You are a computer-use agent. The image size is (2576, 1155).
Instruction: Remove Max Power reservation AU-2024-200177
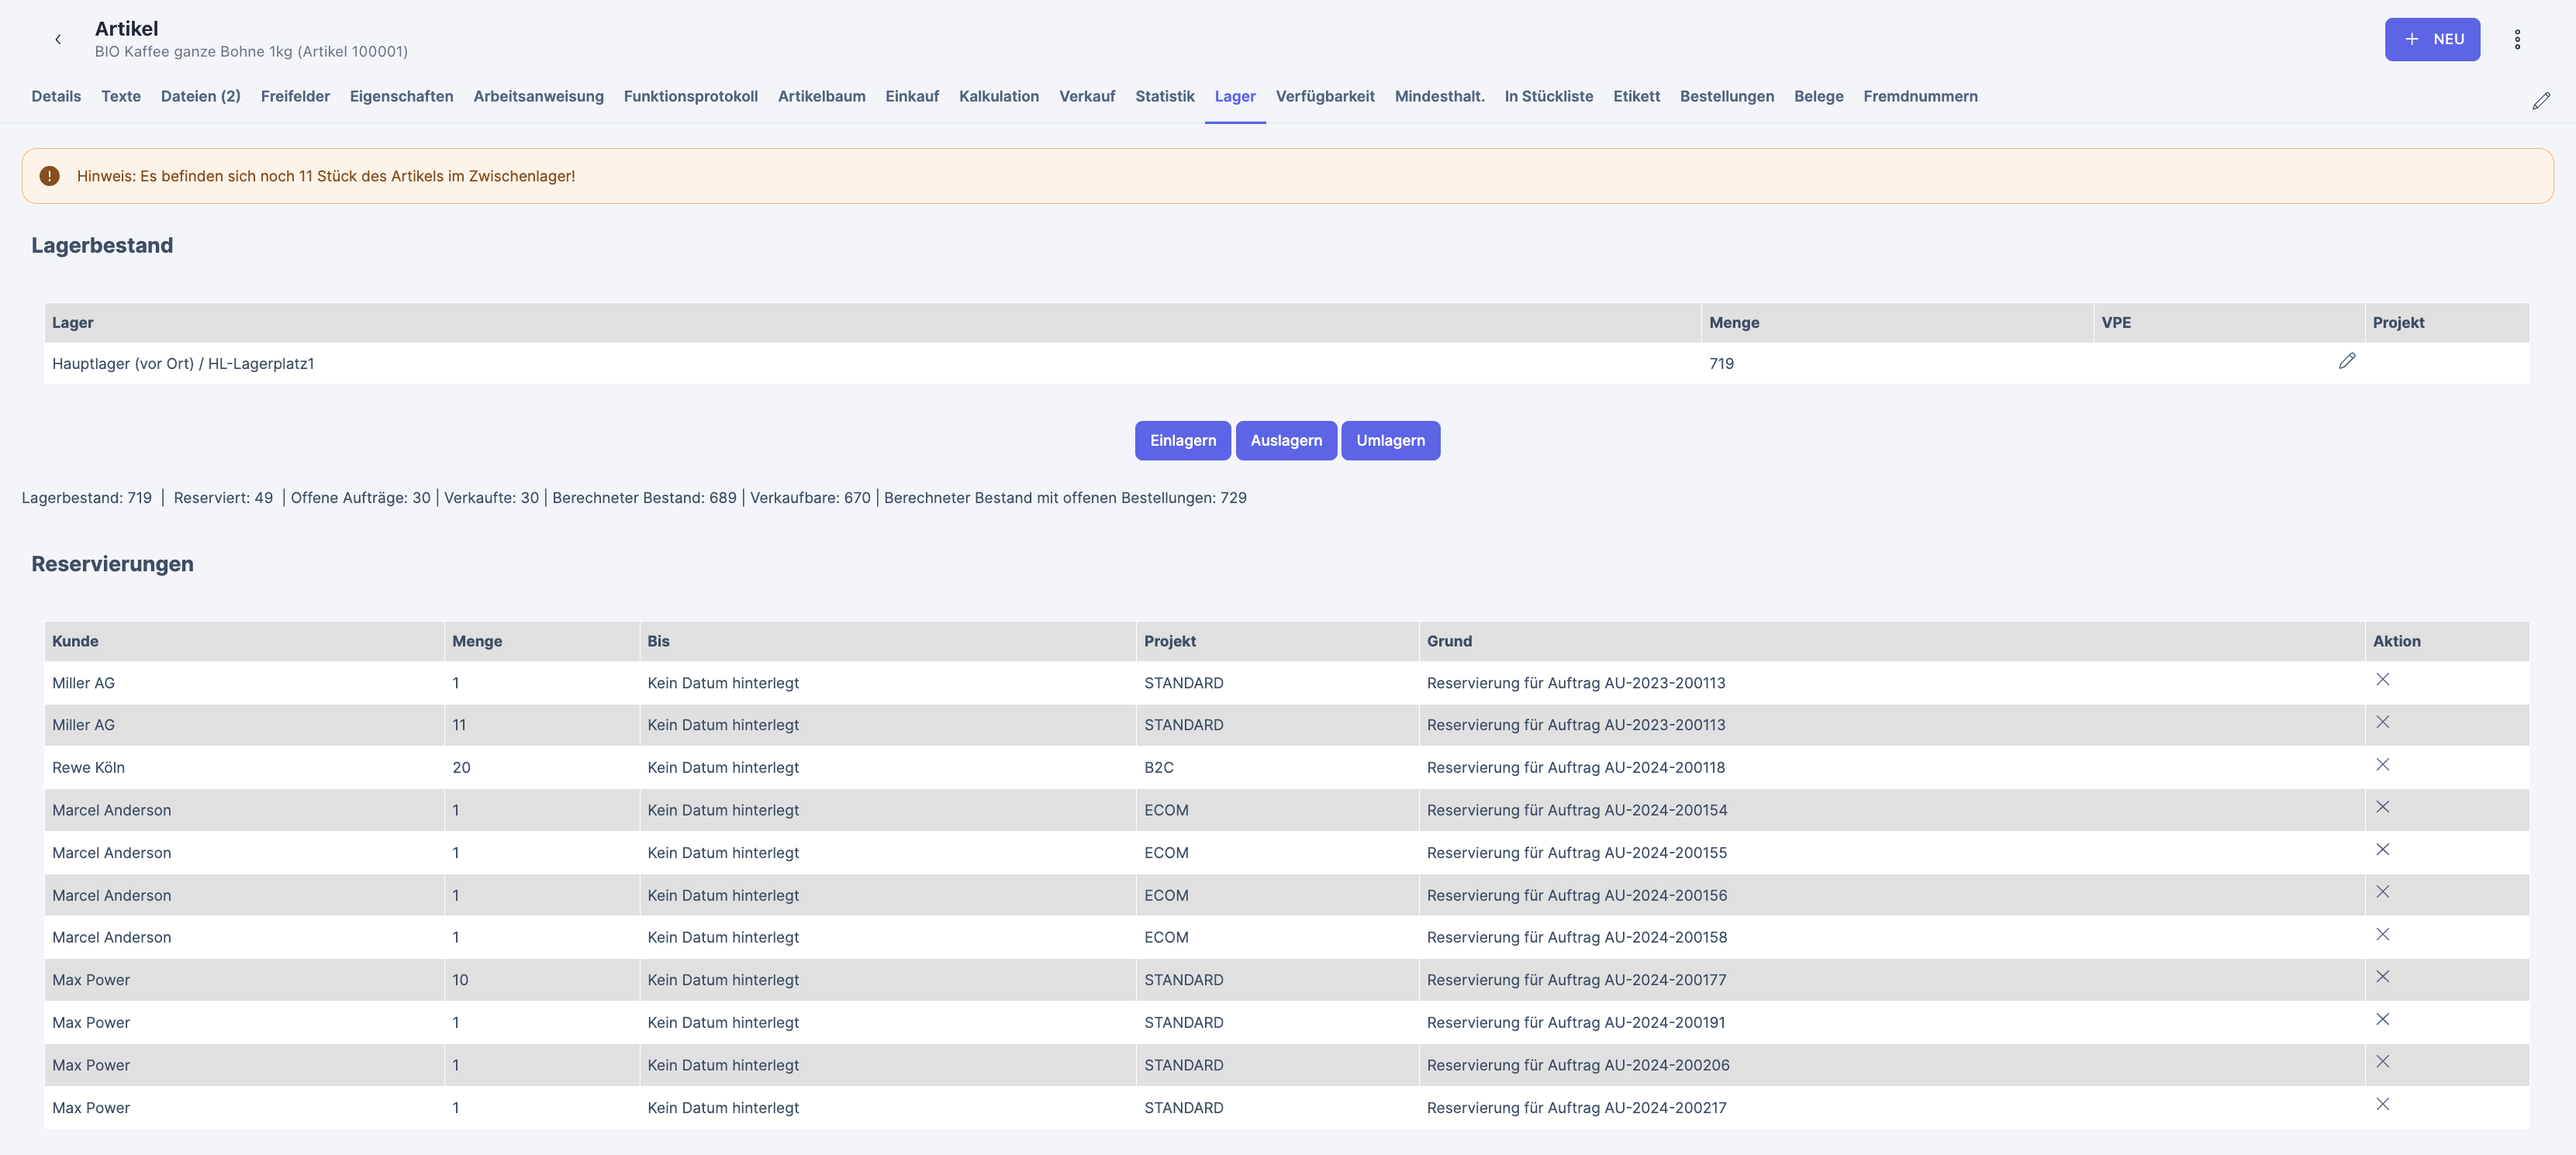click(x=2382, y=977)
